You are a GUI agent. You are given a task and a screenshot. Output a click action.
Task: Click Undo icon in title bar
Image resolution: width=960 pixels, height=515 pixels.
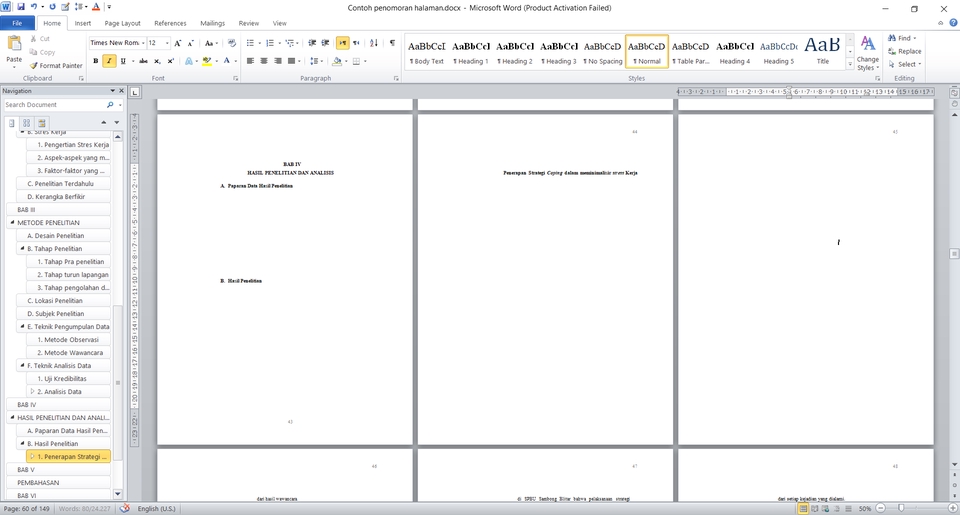pos(34,7)
